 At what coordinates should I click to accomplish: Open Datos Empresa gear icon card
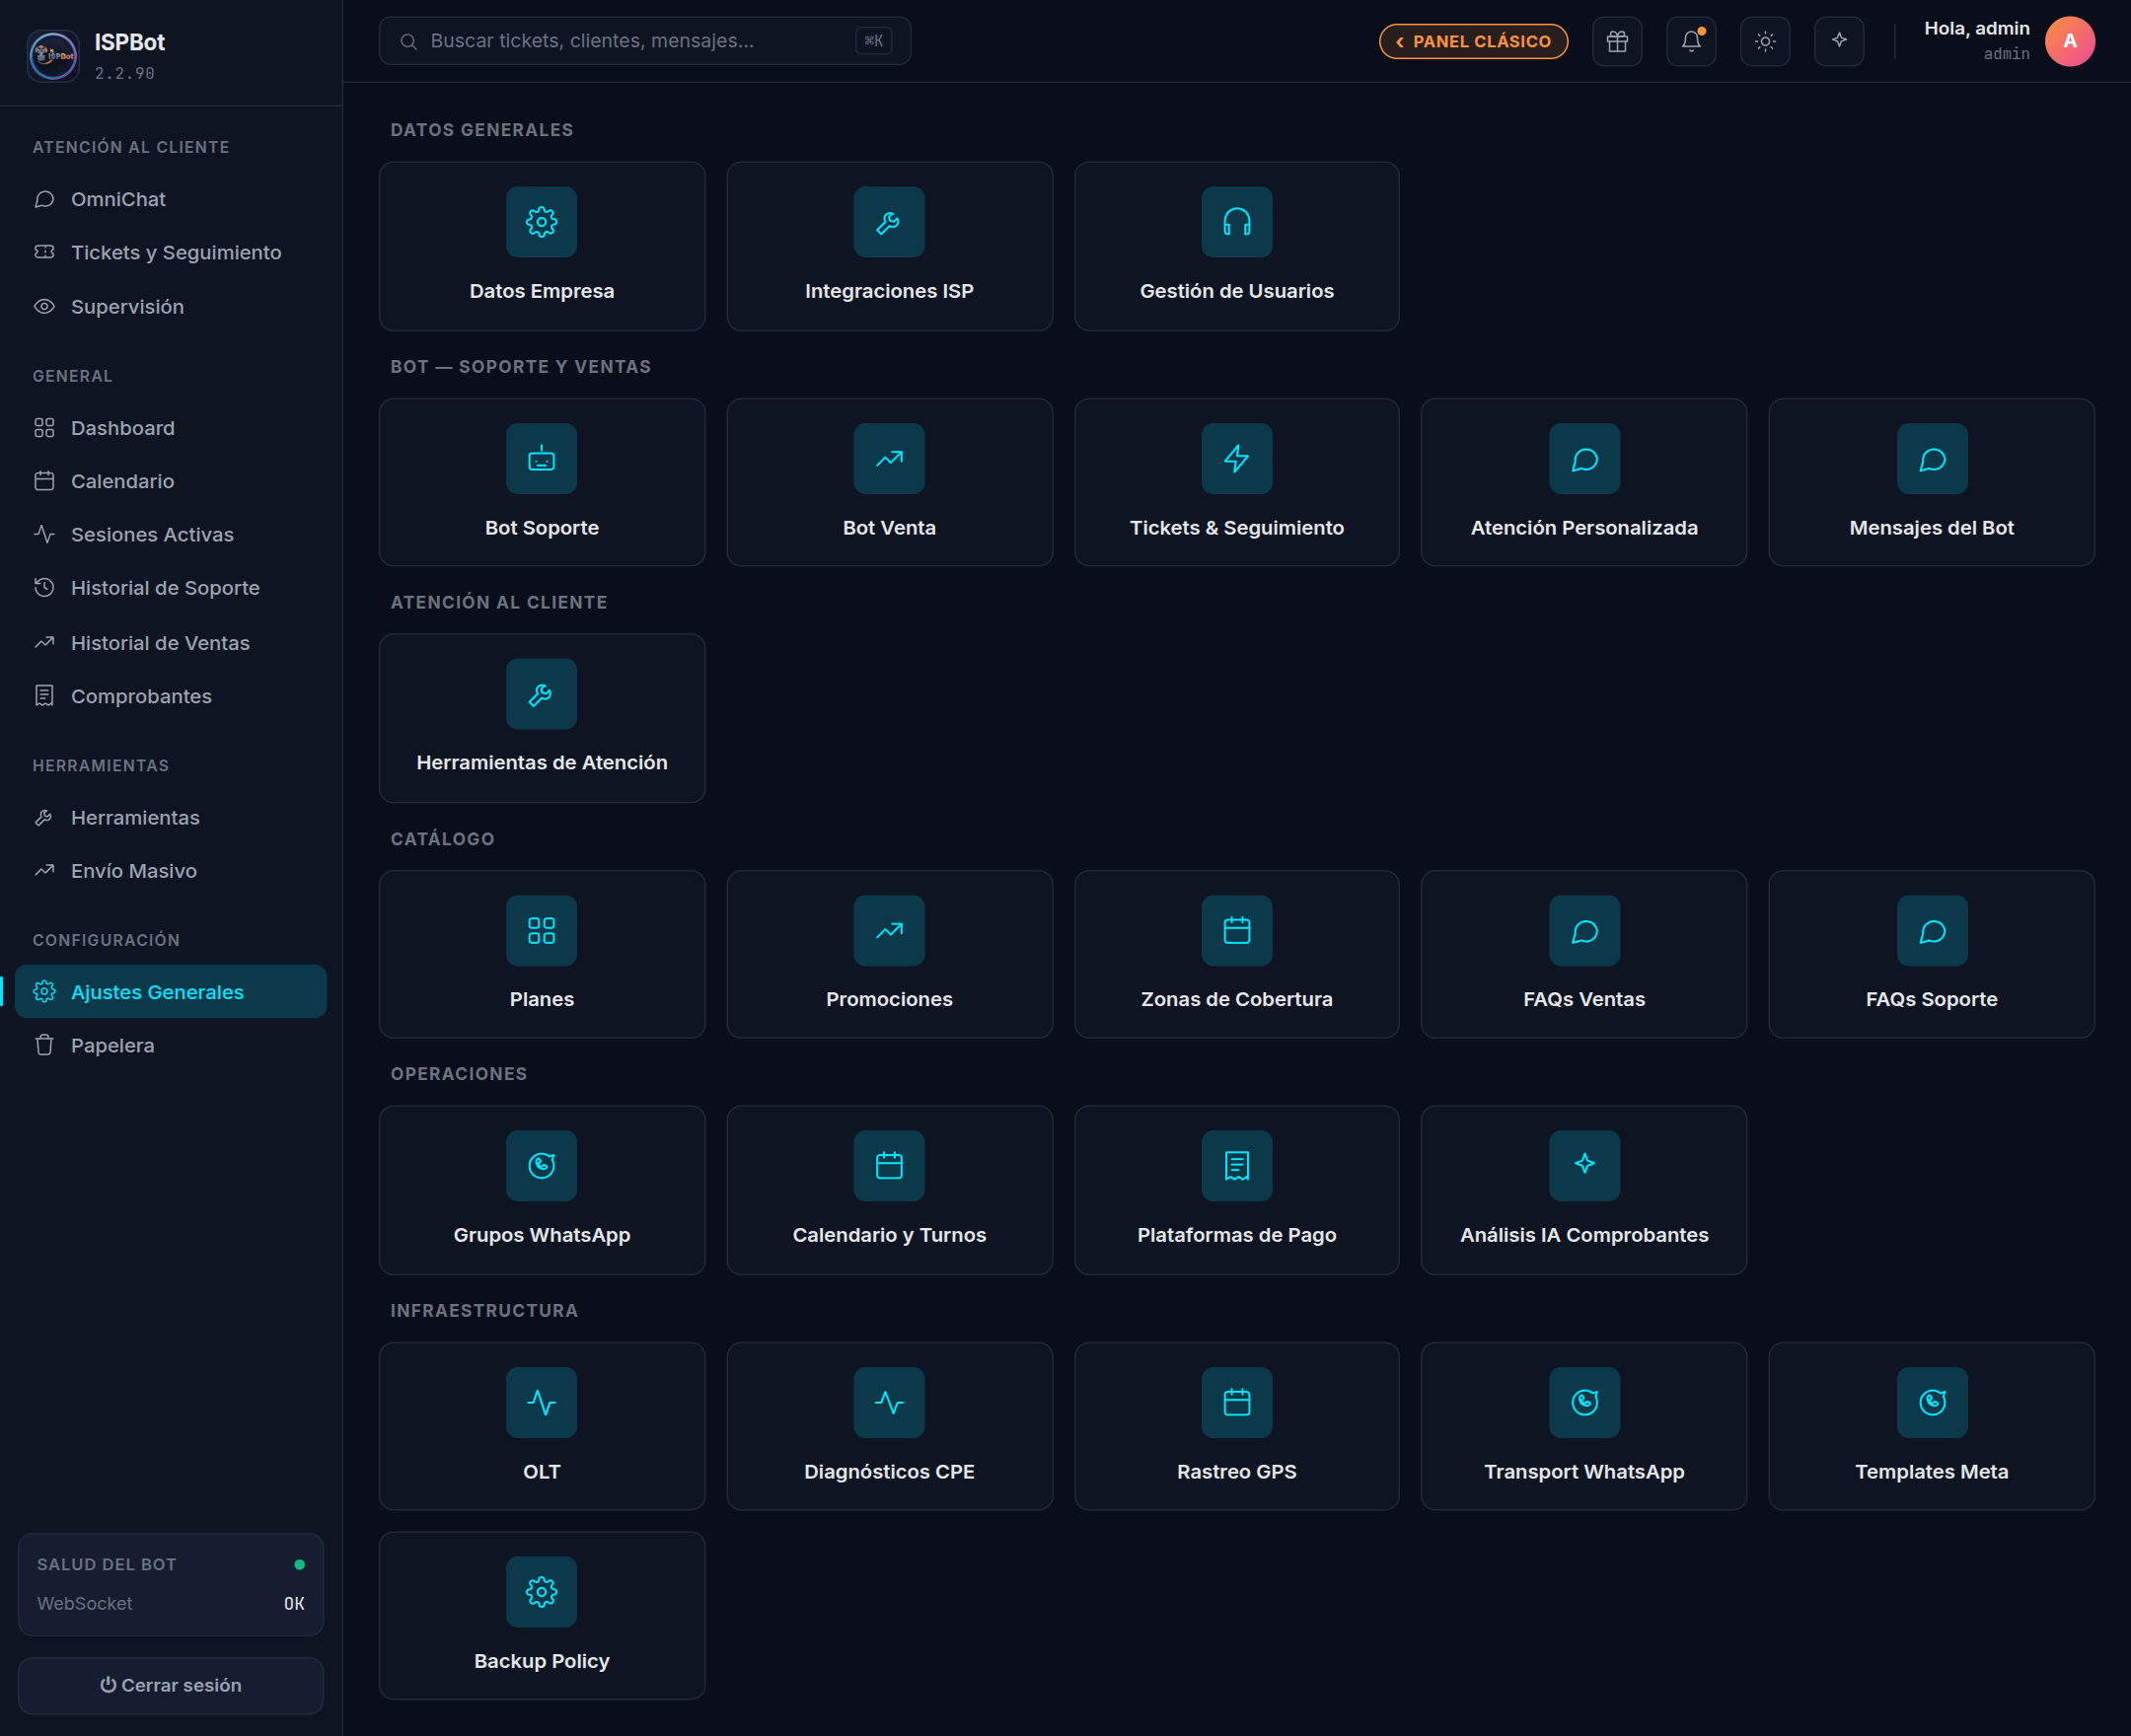[x=541, y=222]
